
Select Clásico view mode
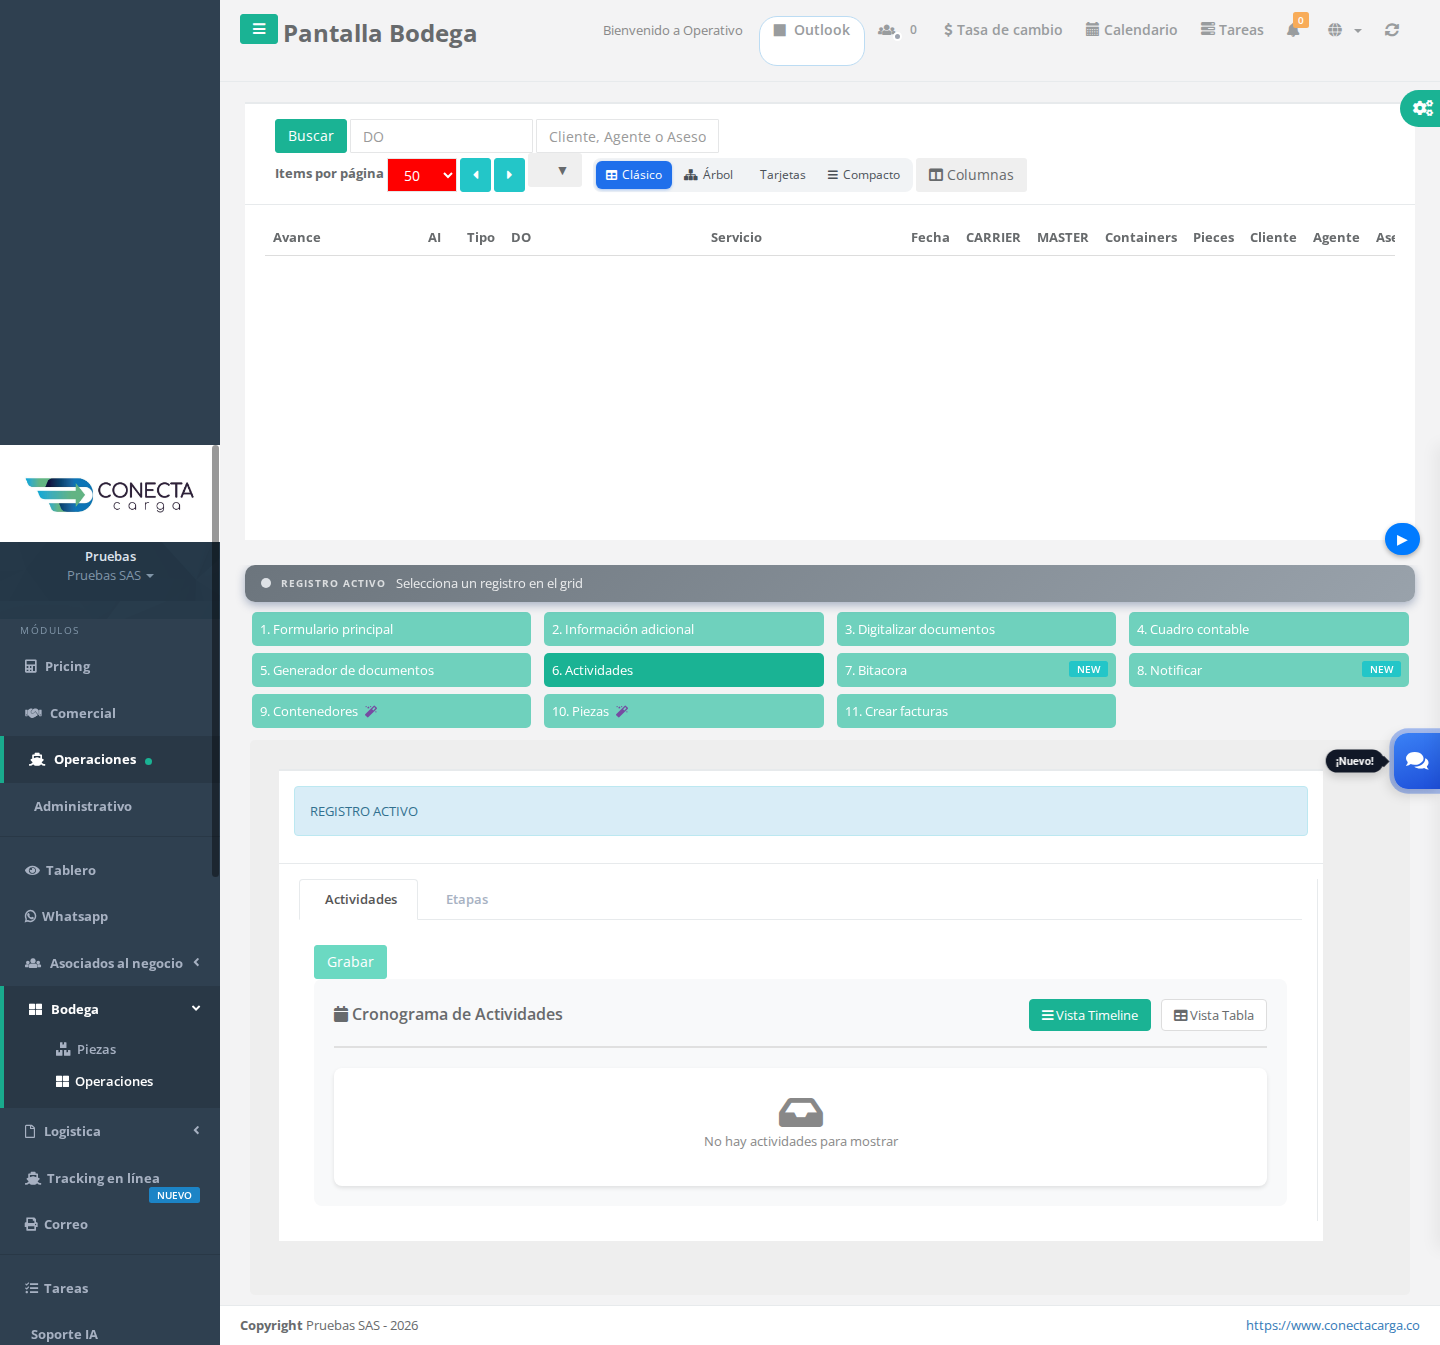tap(634, 175)
